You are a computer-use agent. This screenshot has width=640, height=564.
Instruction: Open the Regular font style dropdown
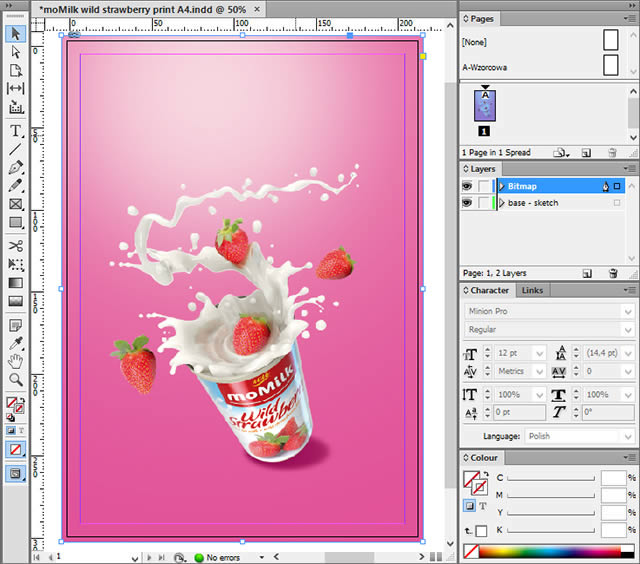[x=628, y=329]
